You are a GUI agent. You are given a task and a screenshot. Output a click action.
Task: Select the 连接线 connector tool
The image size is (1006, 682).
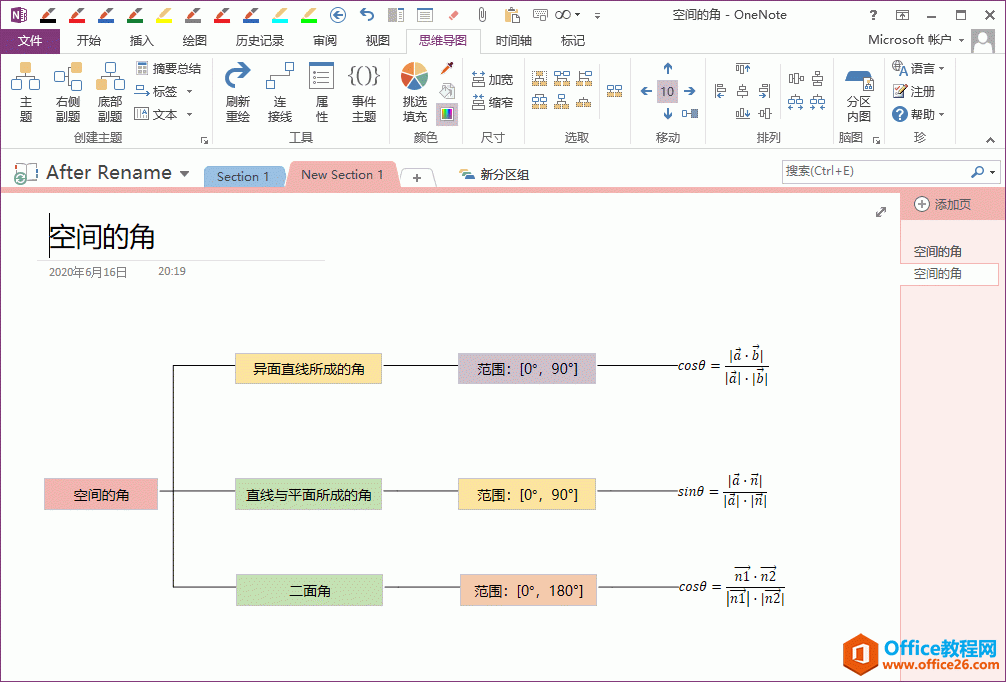pyautogui.click(x=280, y=91)
